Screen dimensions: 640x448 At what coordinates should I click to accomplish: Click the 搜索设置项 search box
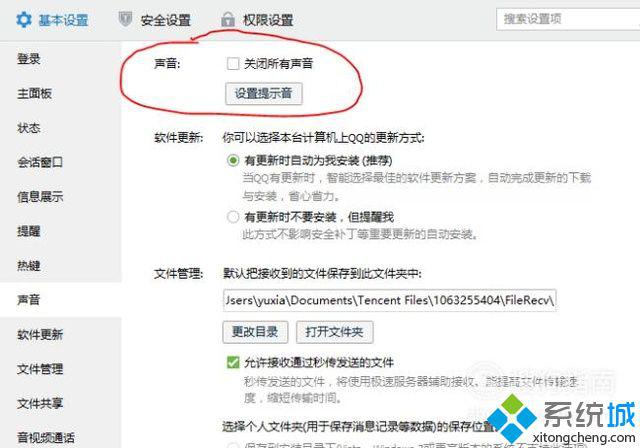tap(568, 19)
